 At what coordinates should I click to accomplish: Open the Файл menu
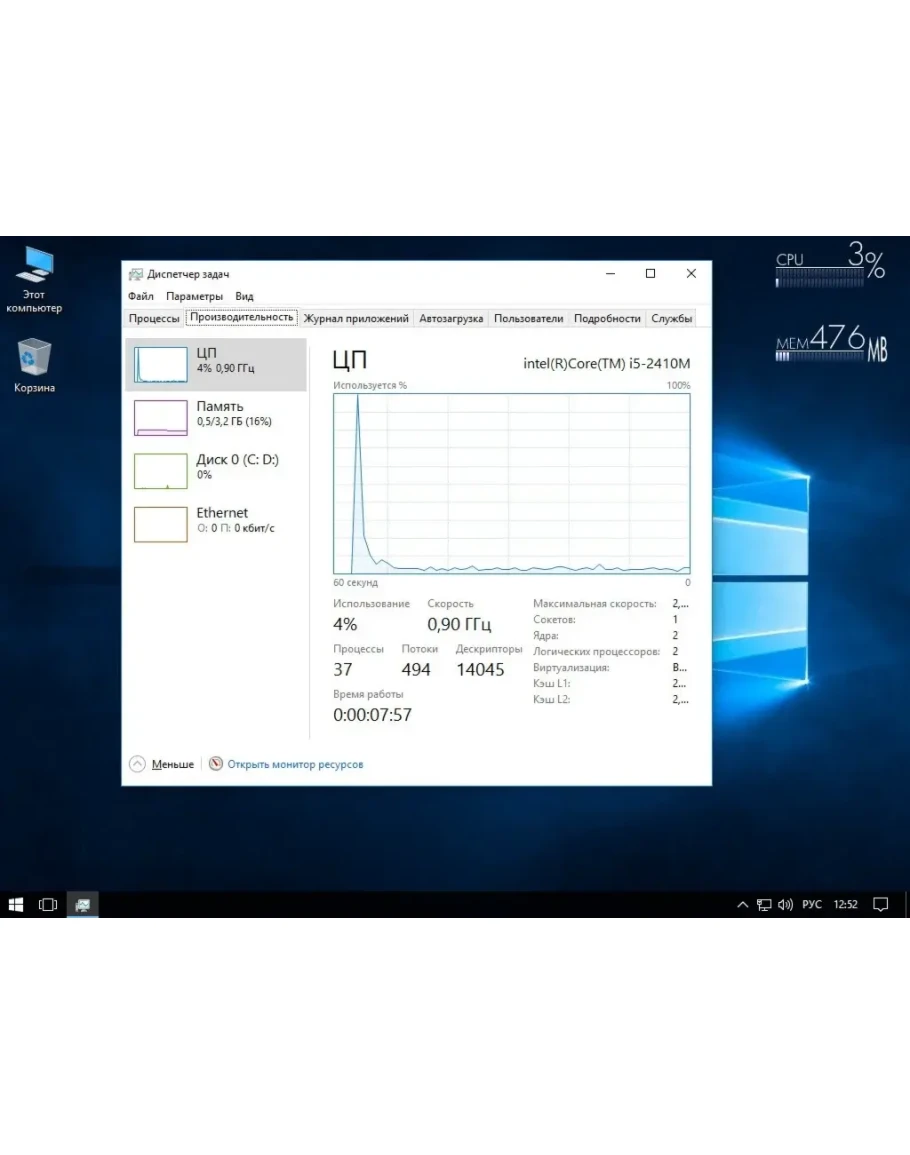141,296
